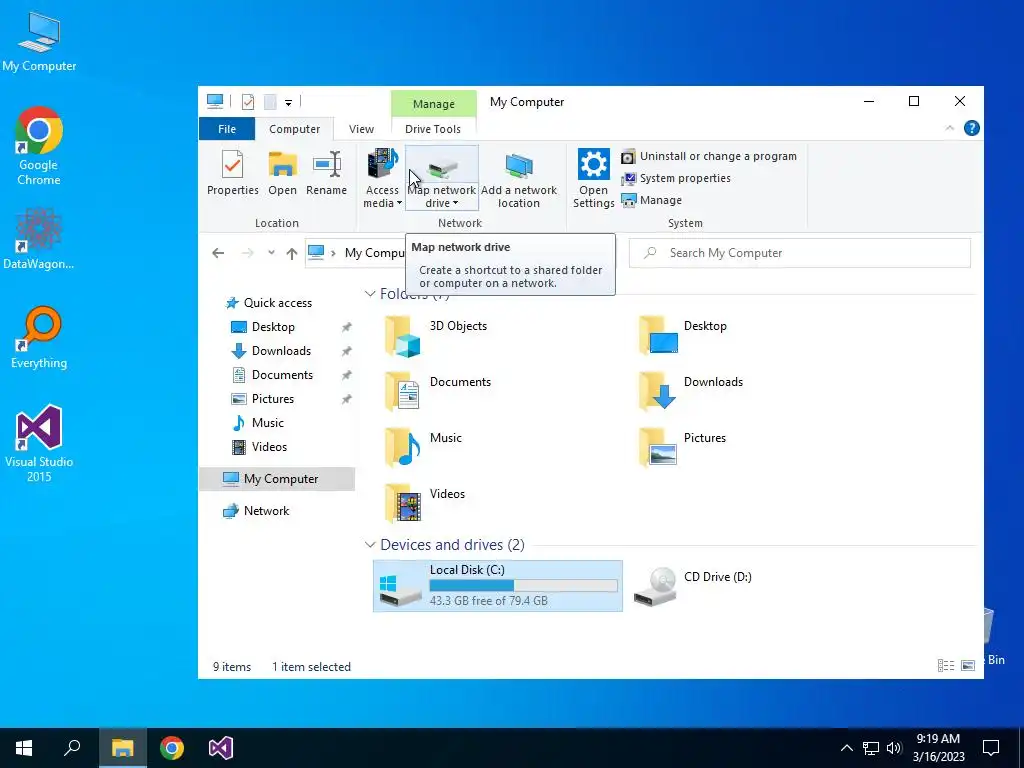Click the Properties ribbon icon
The image size is (1024, 768).
[x=232, y=172]
